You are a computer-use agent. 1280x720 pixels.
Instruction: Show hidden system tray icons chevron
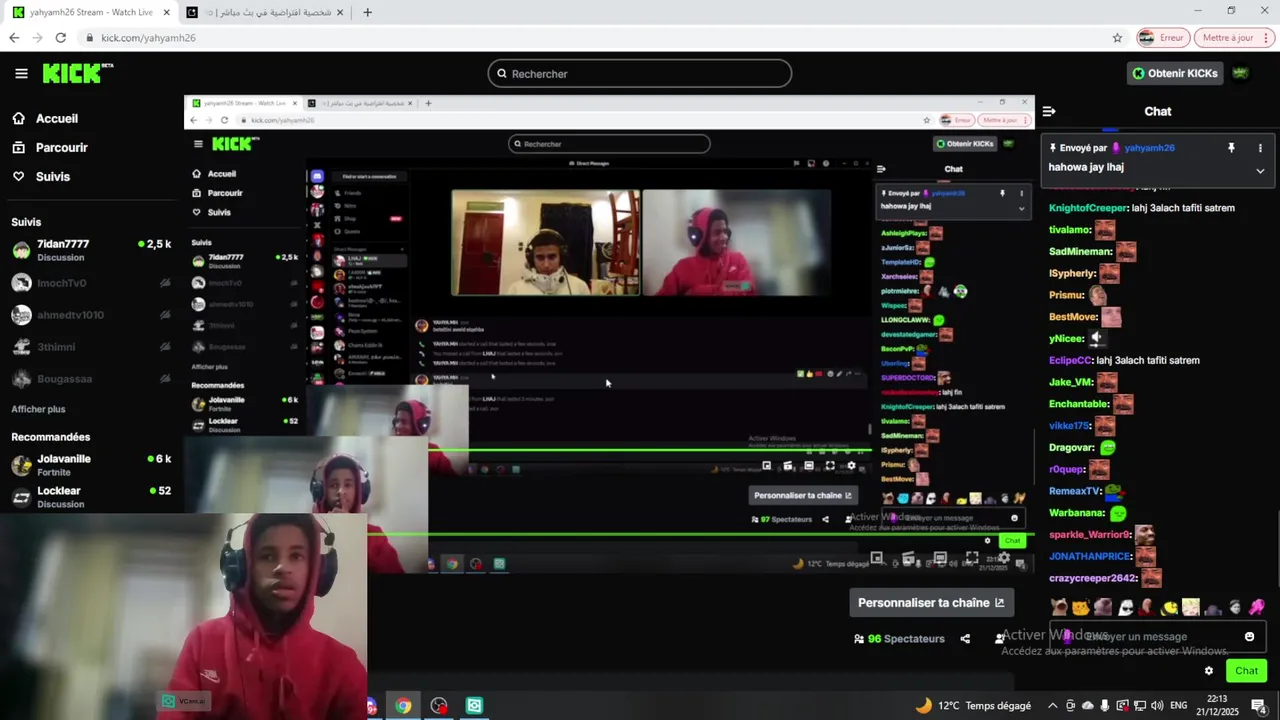[1052, 706]
